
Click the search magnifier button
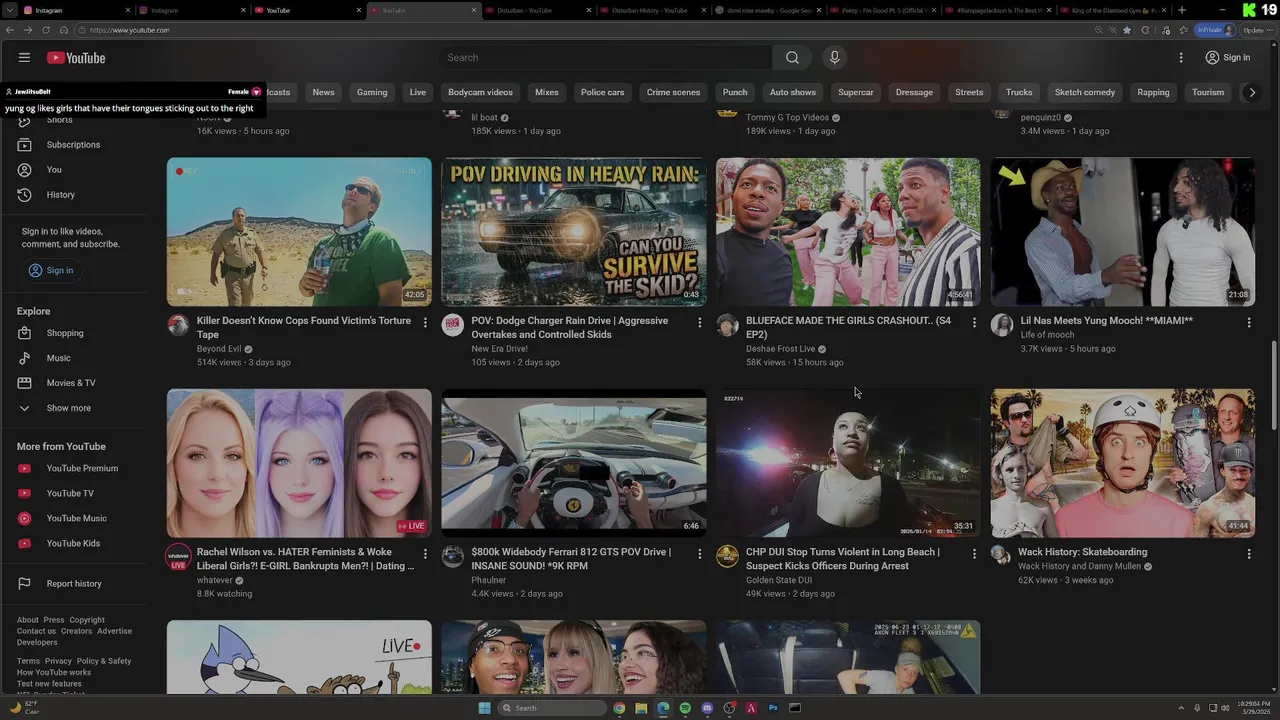coord(792,58)
